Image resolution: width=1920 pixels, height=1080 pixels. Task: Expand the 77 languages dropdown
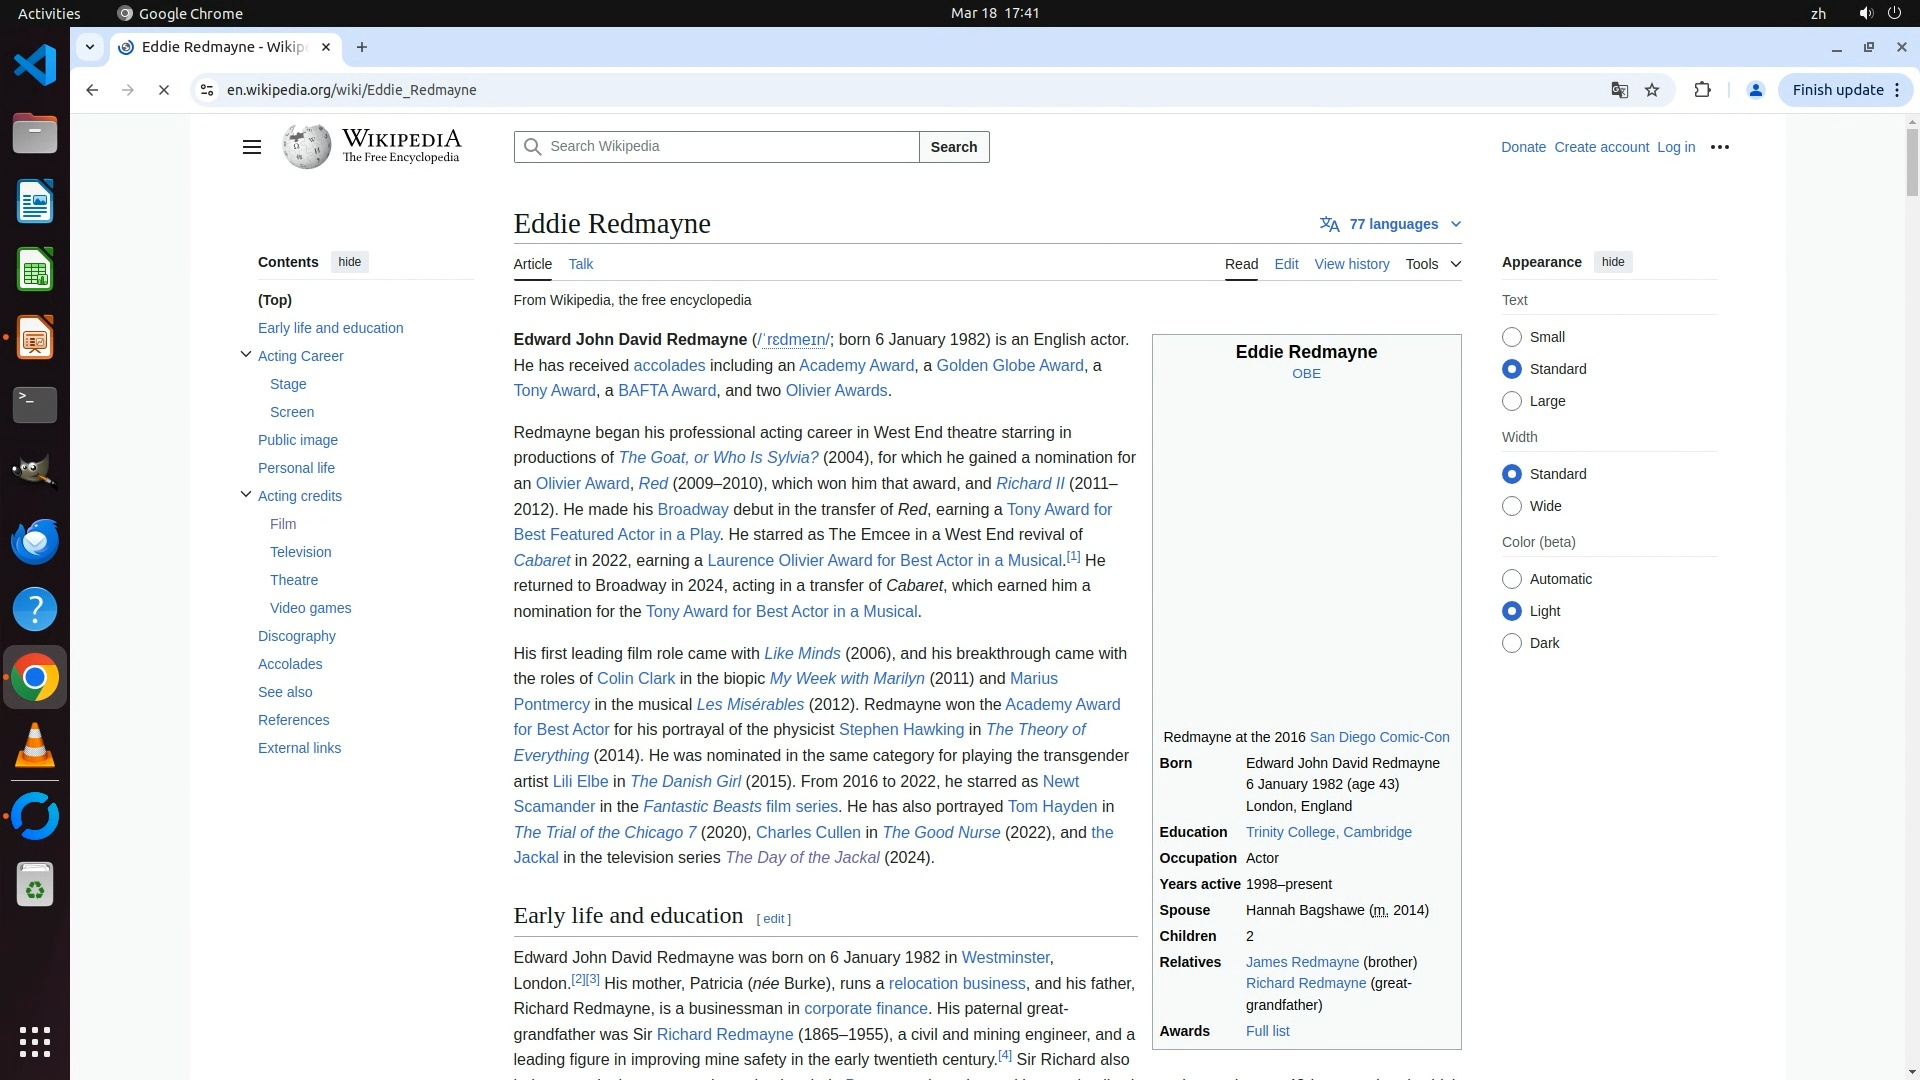coord(1391,224)
